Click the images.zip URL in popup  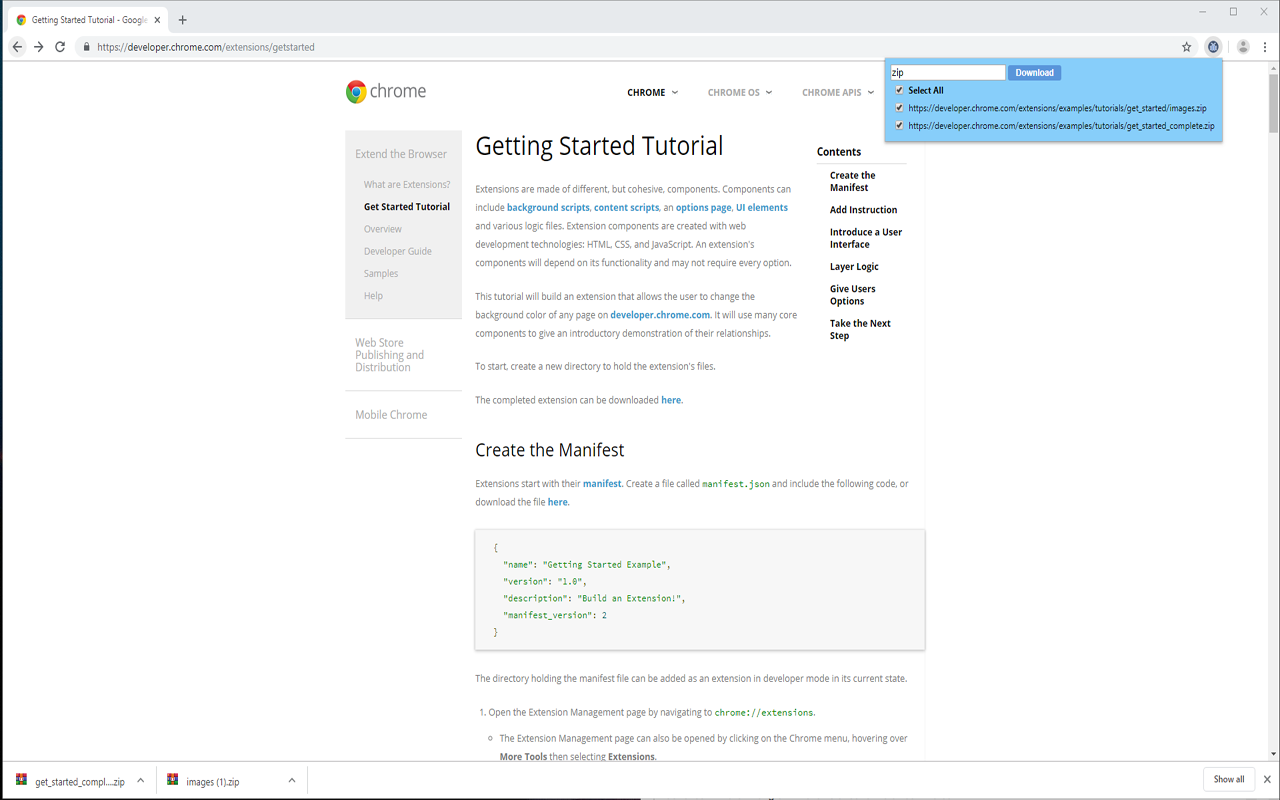pyautogui.click(x=1057, y=108)
